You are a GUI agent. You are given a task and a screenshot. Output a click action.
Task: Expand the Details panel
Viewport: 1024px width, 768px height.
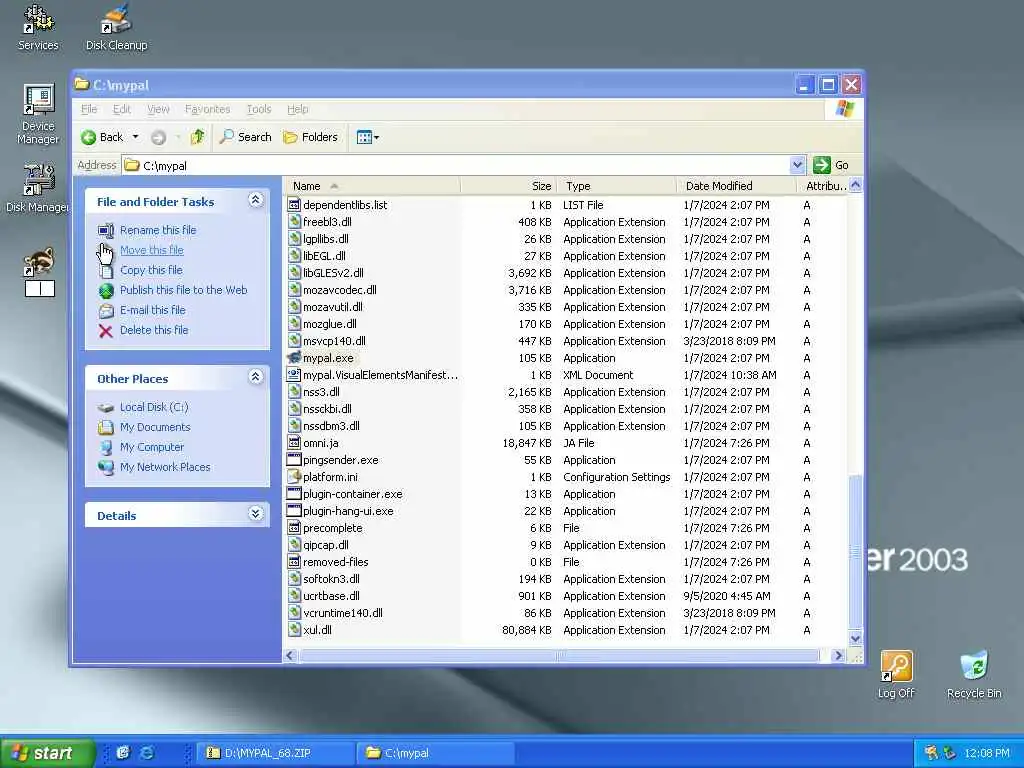pyautogui.click(x=255, y=514)
